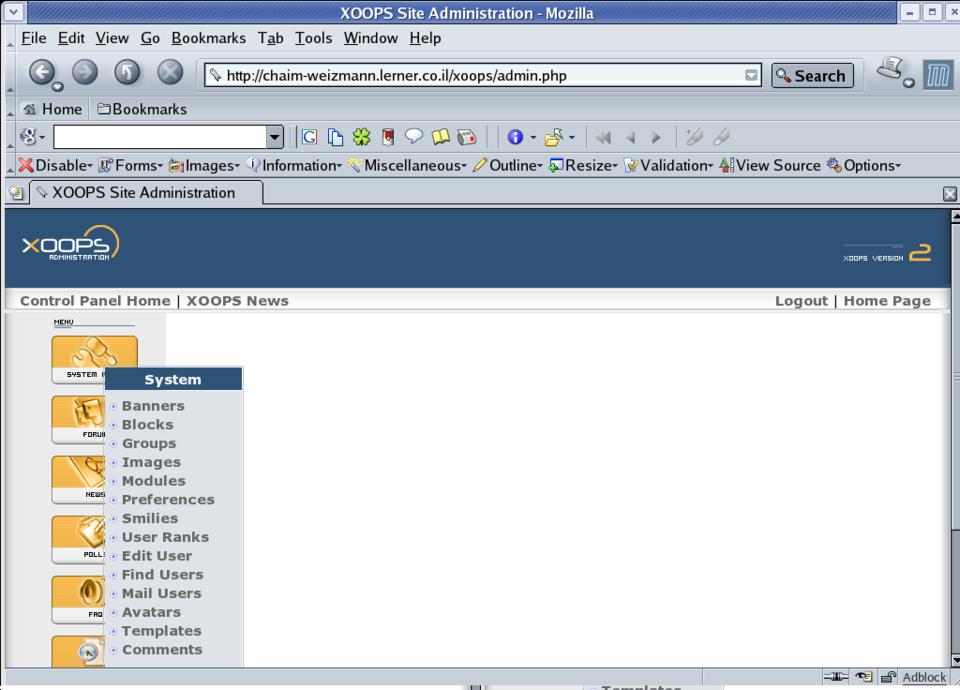Expand the URL bar history dropdown
Image resolution: width=960 pixels, height=690 pixels.
click(x=751, y=75)
